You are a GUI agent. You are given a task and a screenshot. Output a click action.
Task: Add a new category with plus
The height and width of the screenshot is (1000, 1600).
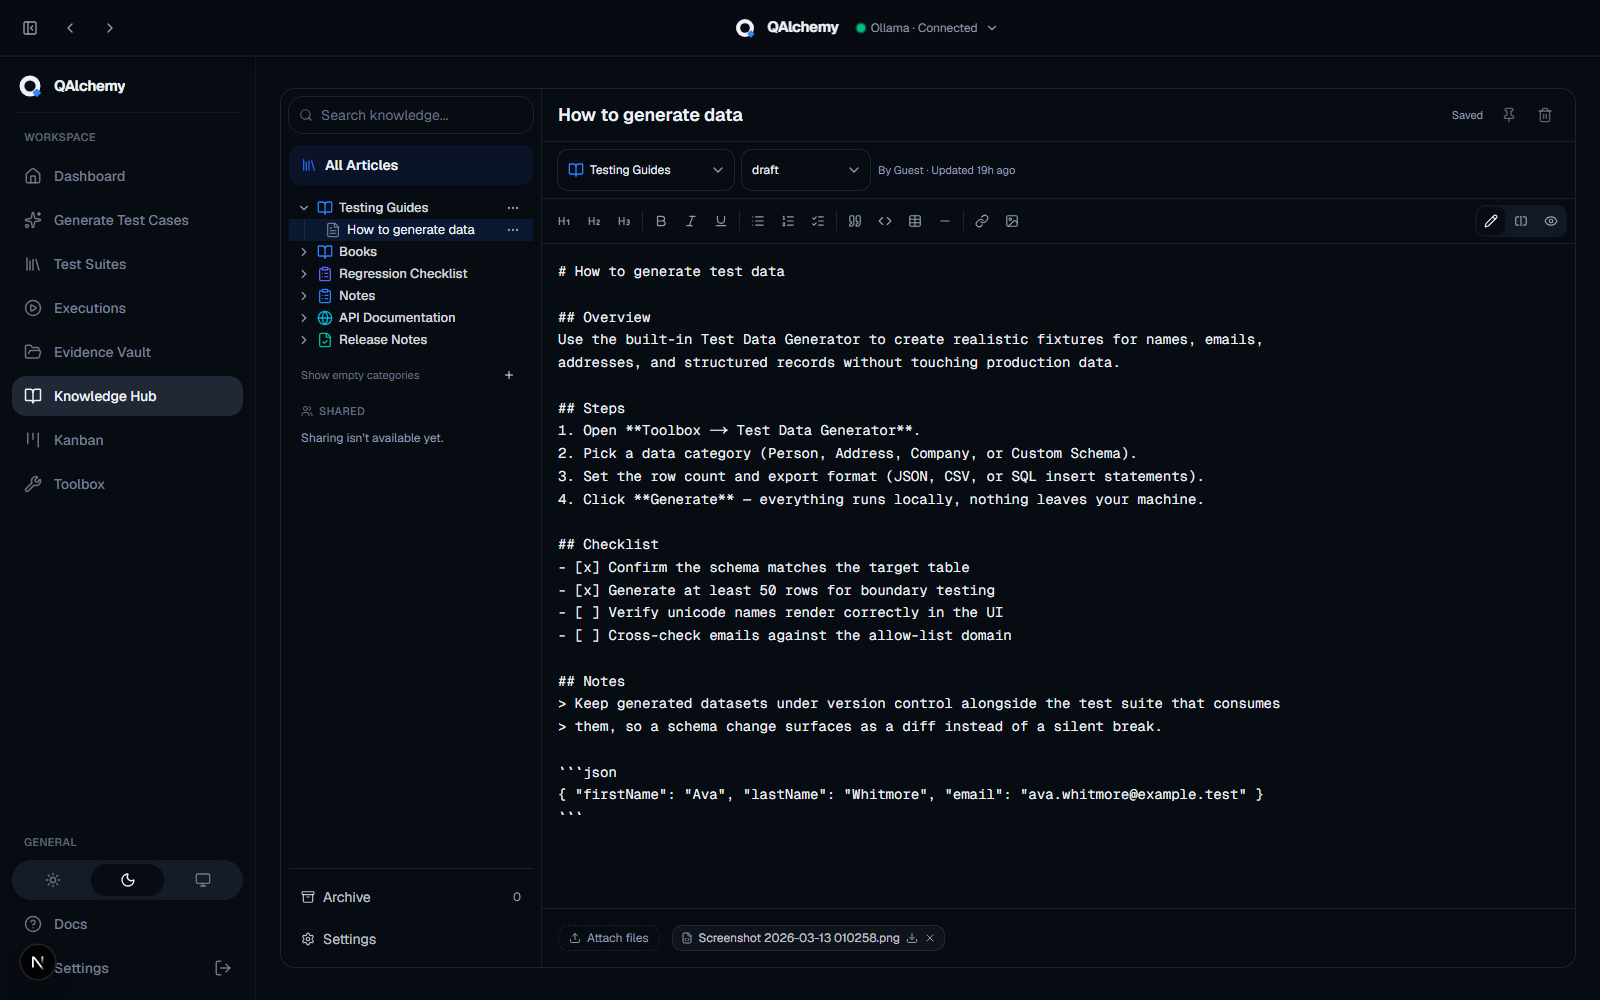[x=509, y=375]
